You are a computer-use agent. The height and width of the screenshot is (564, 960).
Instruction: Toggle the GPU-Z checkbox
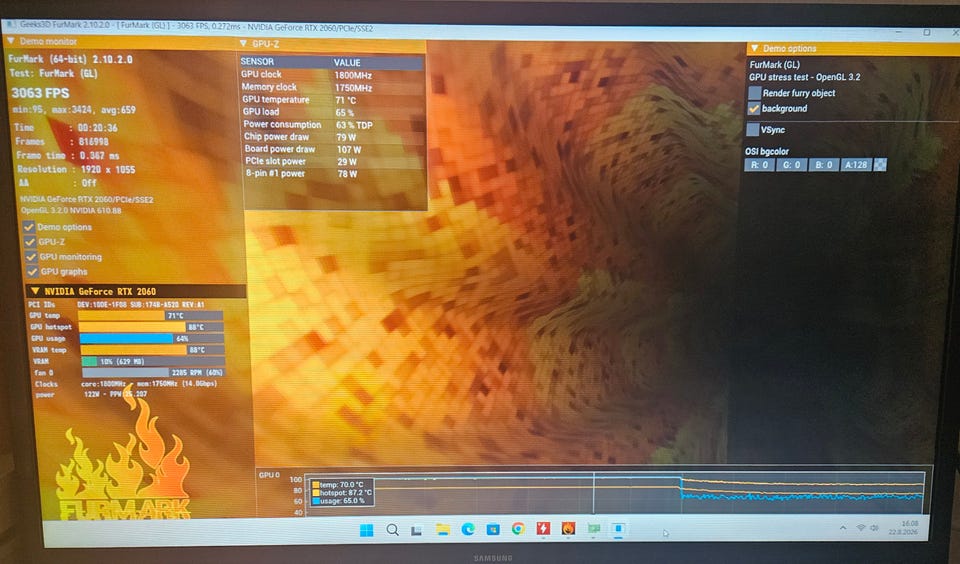pos(29,241)
